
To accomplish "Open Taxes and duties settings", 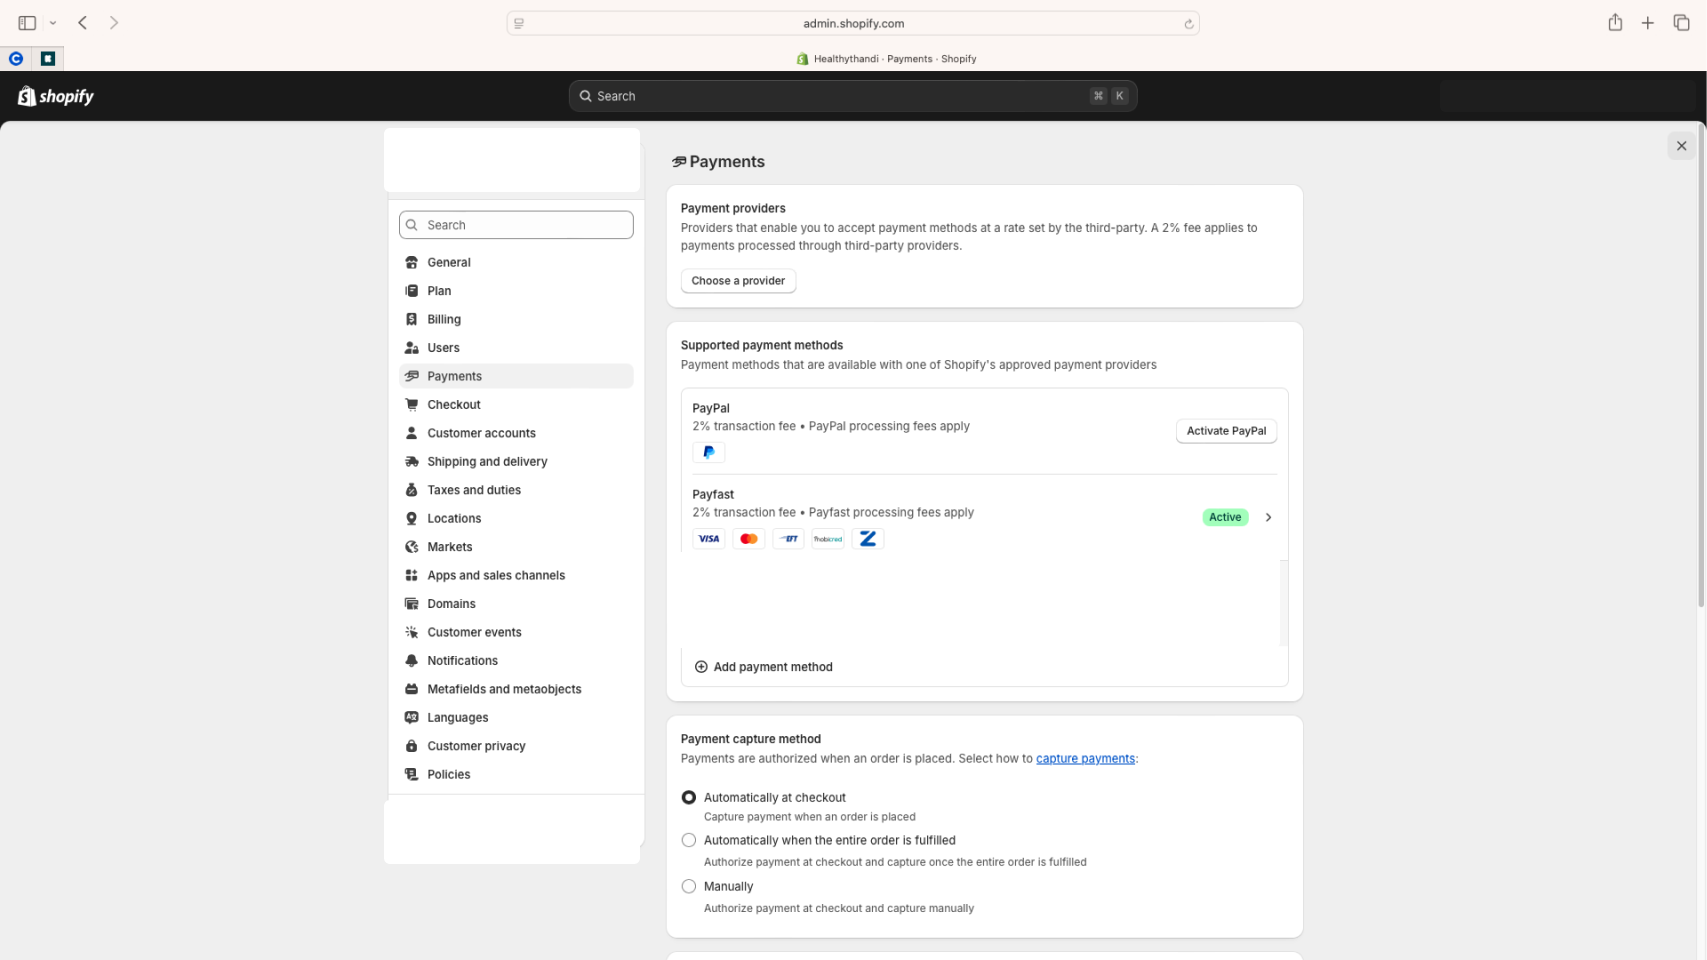I will click(473, 490).
